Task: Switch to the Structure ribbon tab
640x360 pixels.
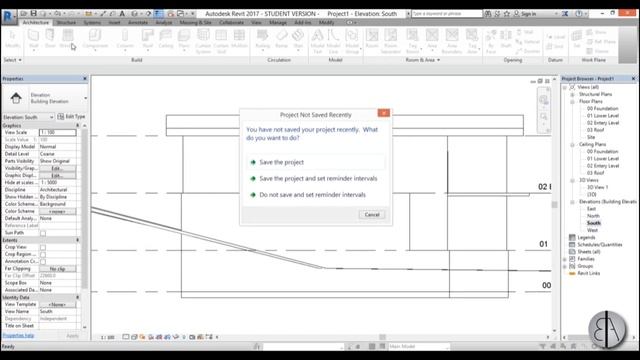Action: pos(66,22)
